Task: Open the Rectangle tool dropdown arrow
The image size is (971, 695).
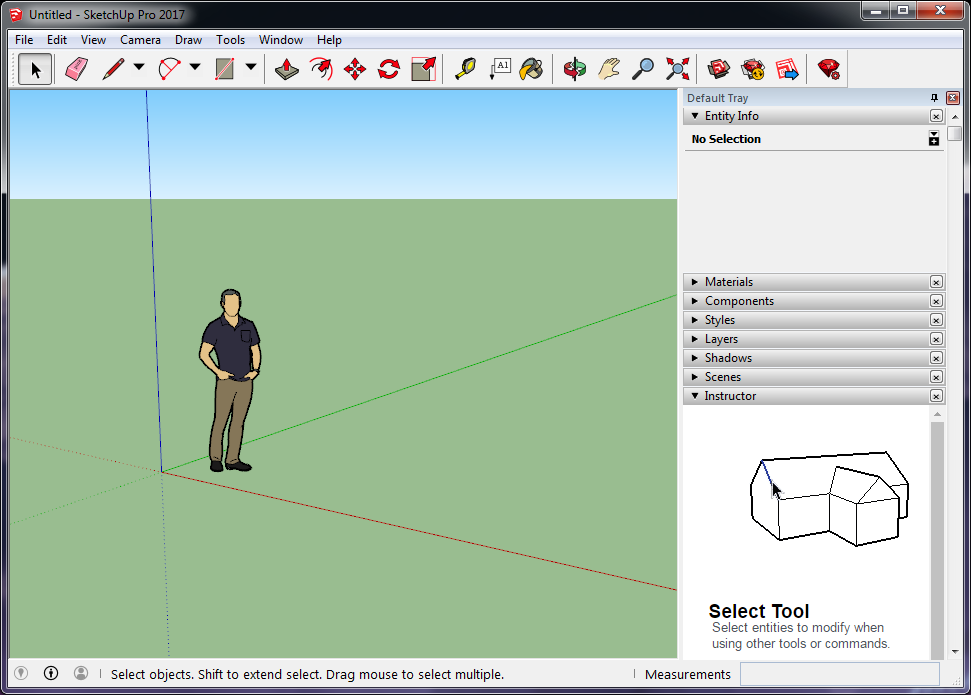Action: (x=251, y=68)
